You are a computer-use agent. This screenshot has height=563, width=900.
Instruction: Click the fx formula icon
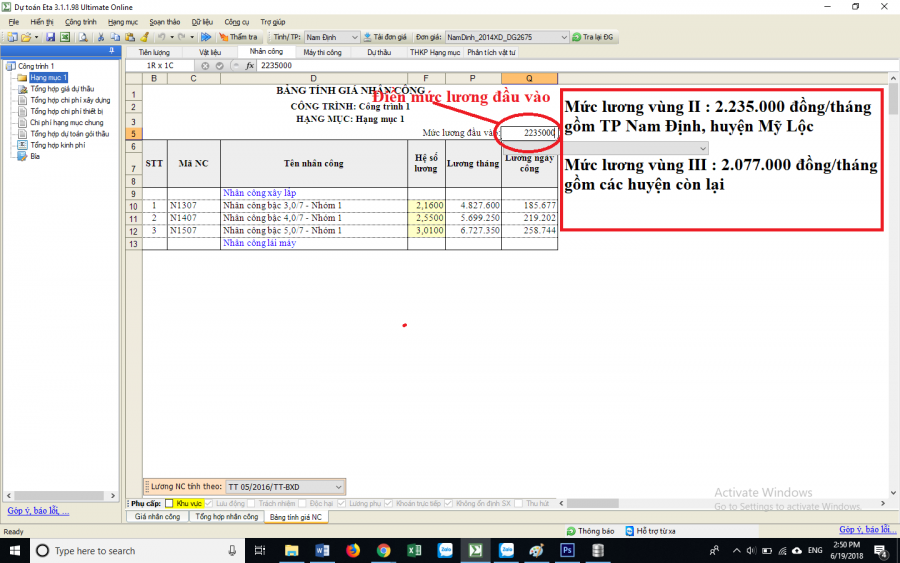pos(250,65)
